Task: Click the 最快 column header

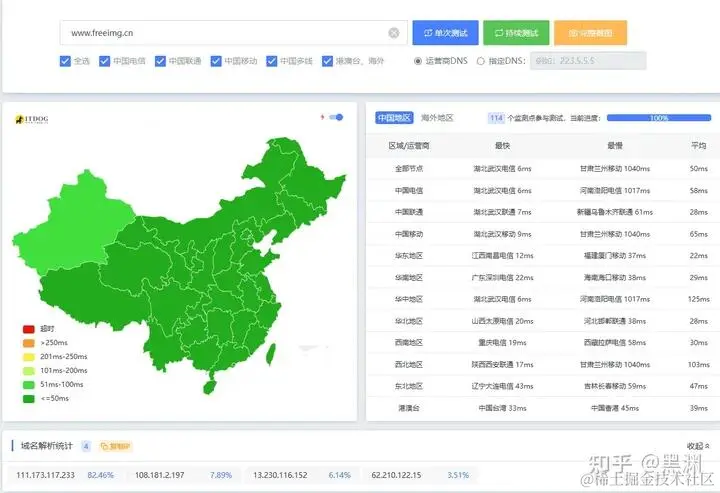Action: [502, 146]
